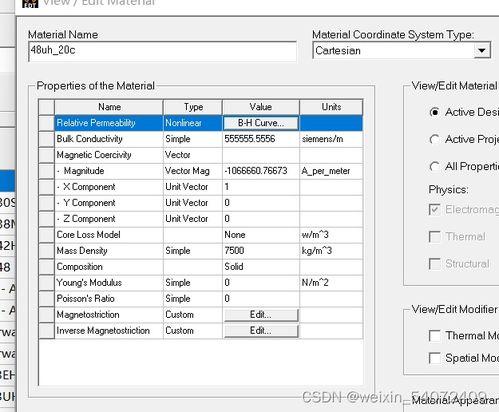499x412 pixels.
Task: Select Cartesian combo box field
Action: (401, 51)
